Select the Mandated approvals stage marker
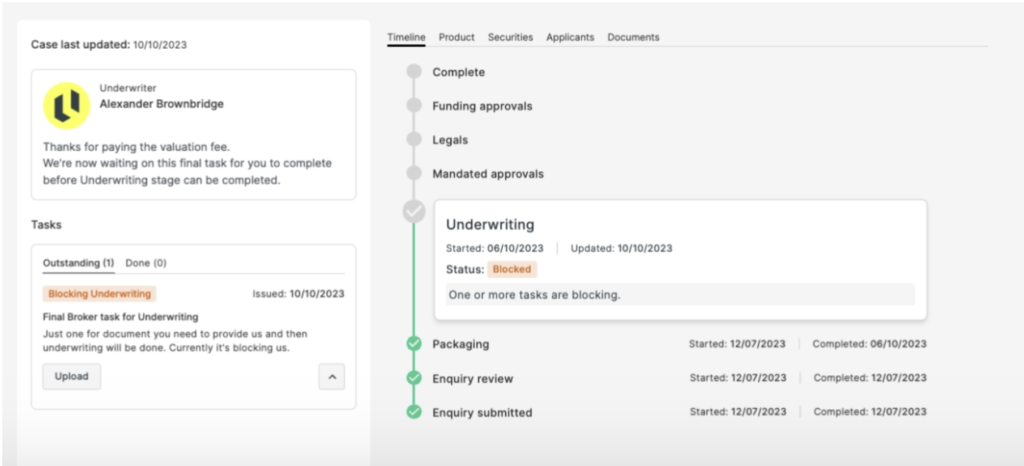 (414, 174)
